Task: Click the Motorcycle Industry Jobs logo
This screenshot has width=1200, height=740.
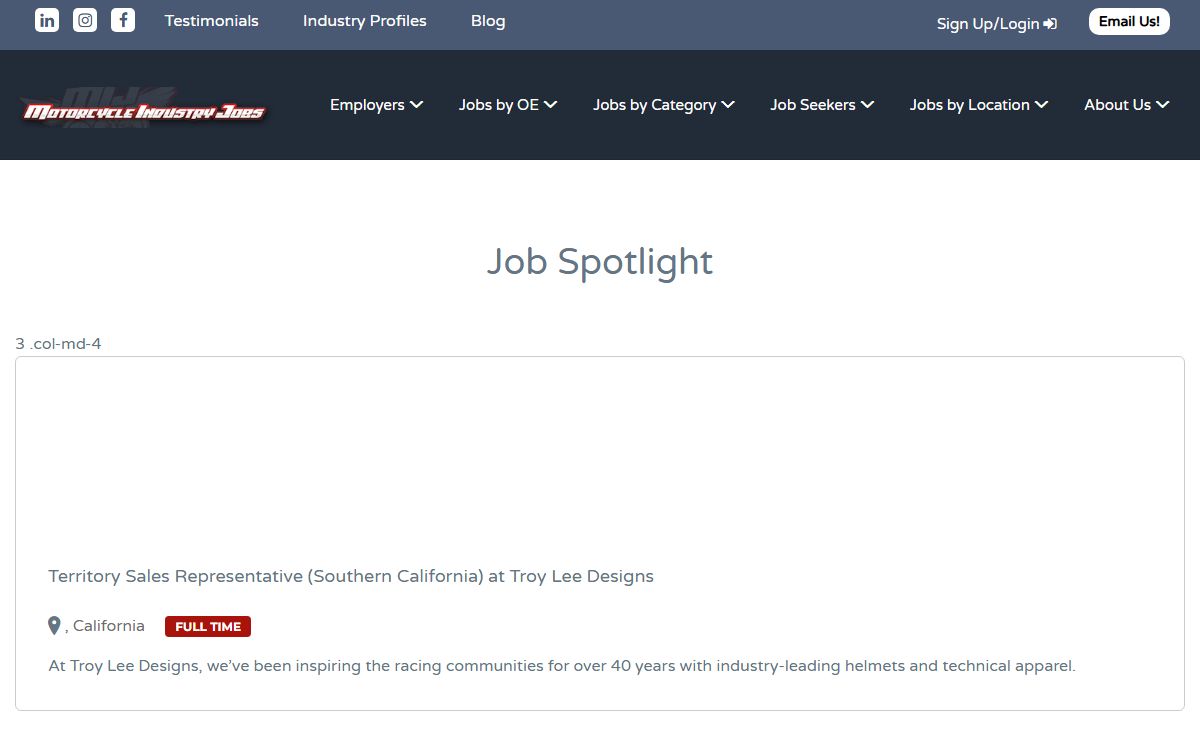Action: (x=144, y=105)
